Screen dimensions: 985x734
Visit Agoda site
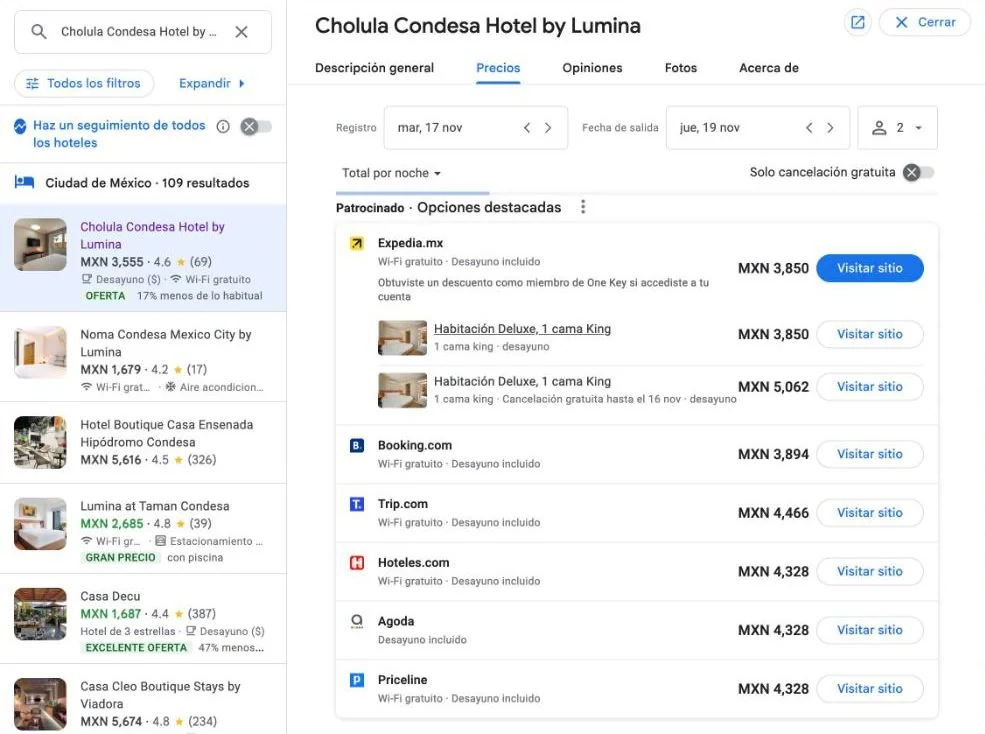(x=869, y=630)
